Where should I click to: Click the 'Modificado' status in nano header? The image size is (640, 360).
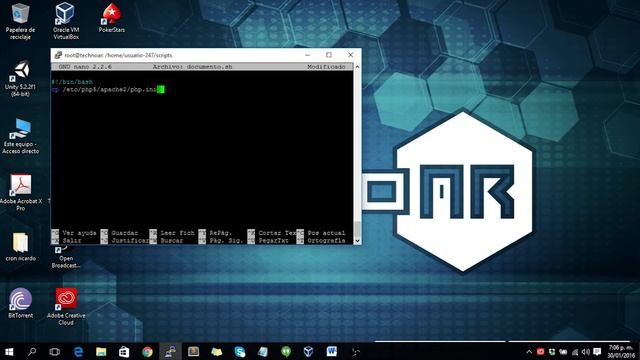(x=326, y=67)
